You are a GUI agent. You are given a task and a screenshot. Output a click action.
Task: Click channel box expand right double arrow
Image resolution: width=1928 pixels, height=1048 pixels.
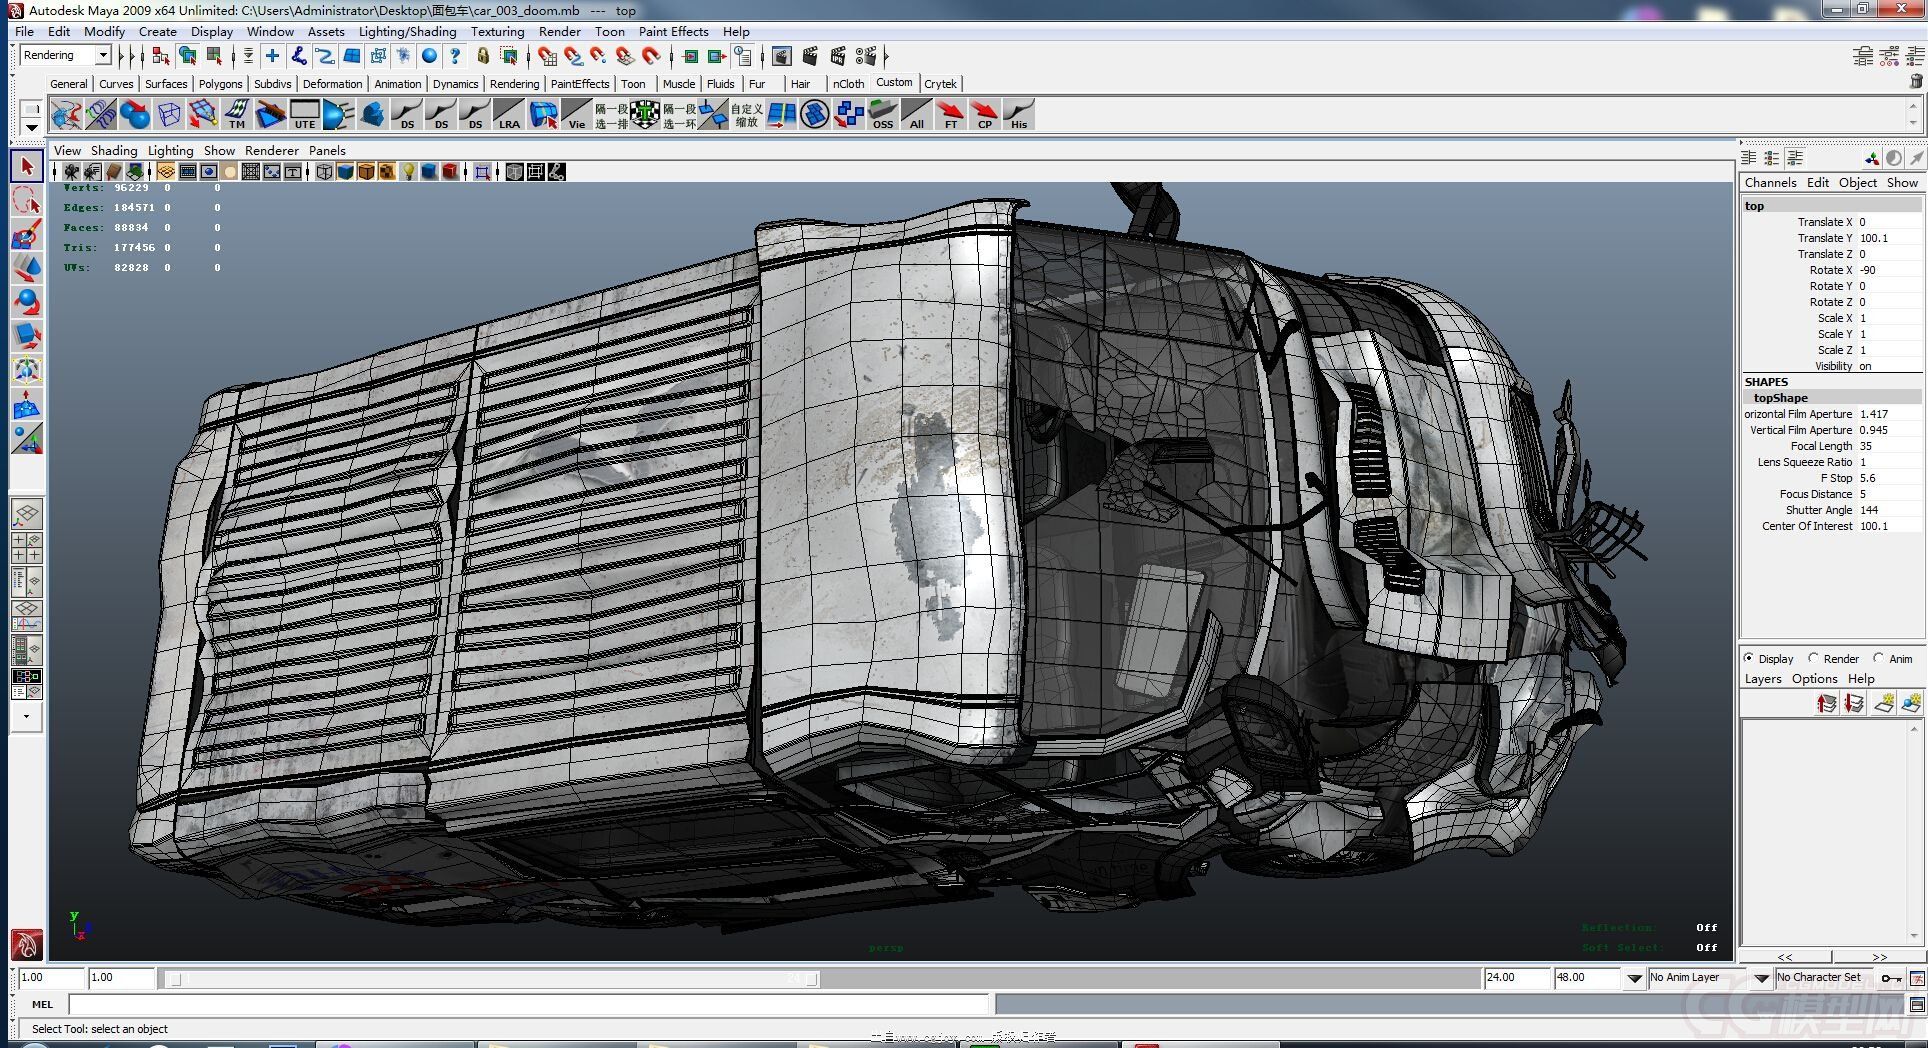coord(1879,957)
